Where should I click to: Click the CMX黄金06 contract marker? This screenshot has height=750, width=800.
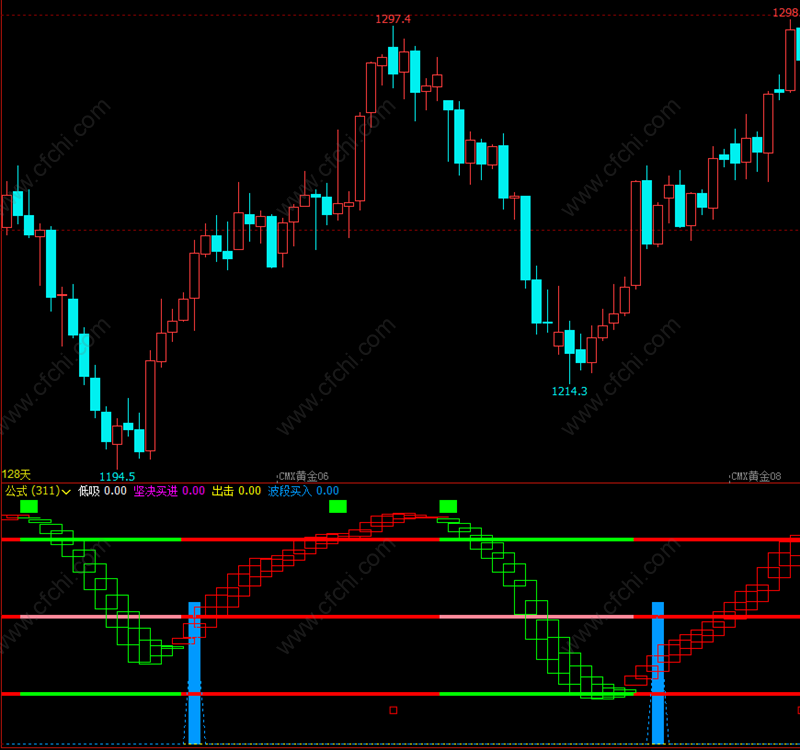pos(303,477)
